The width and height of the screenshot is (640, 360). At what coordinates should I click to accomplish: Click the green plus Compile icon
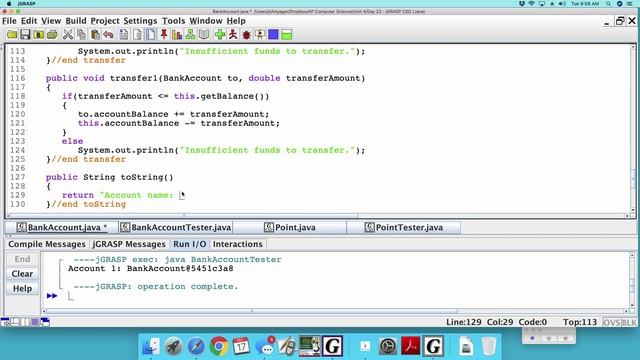220,35
